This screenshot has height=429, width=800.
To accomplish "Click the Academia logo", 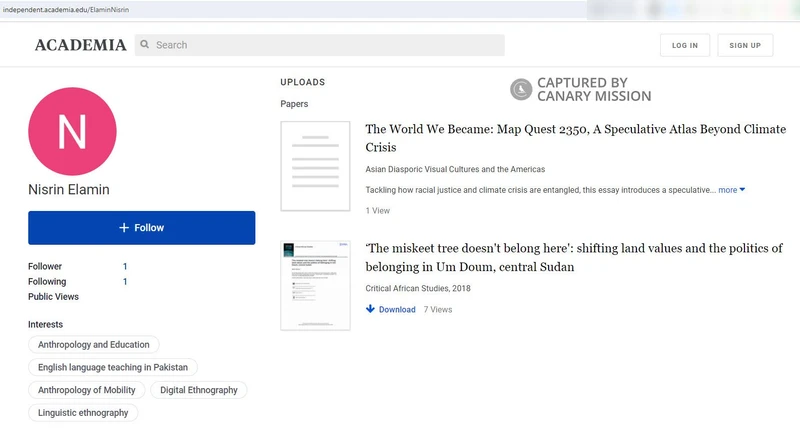I will click(80, 45).
